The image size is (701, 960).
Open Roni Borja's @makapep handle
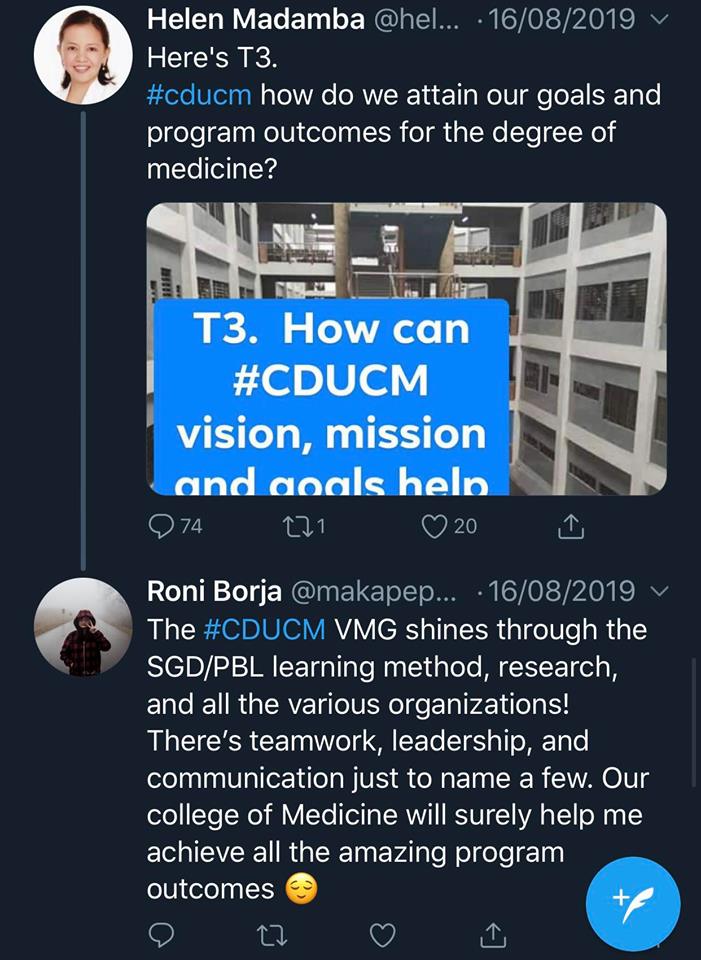pyautogui.click(x=372, y=592)
